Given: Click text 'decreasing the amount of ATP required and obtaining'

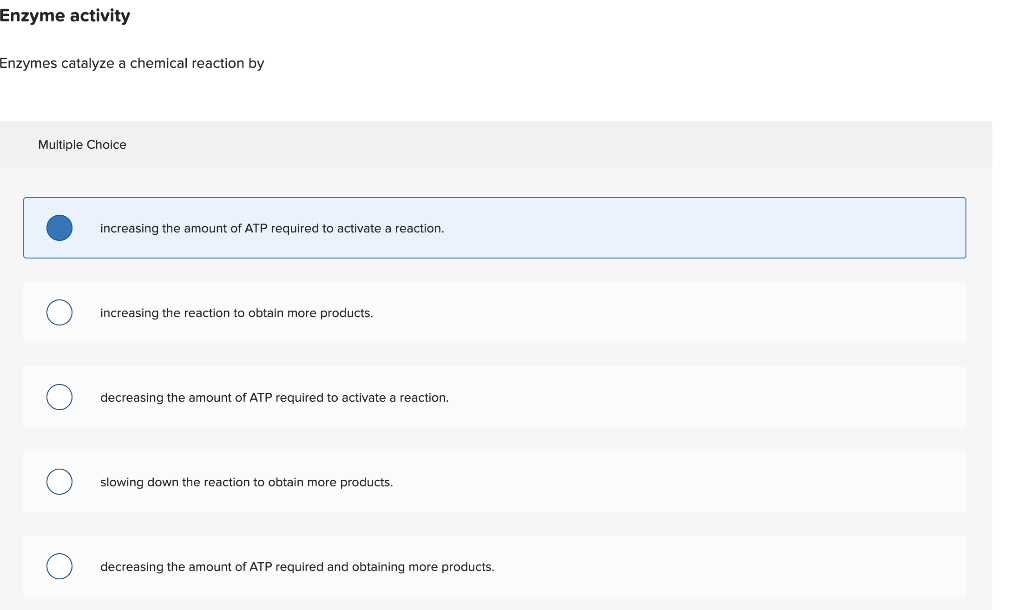Looking at the screenshot, I should point(297,567).
